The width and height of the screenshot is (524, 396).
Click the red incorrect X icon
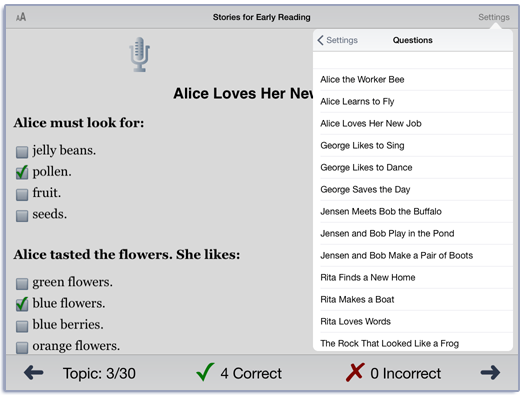[355, 372]
